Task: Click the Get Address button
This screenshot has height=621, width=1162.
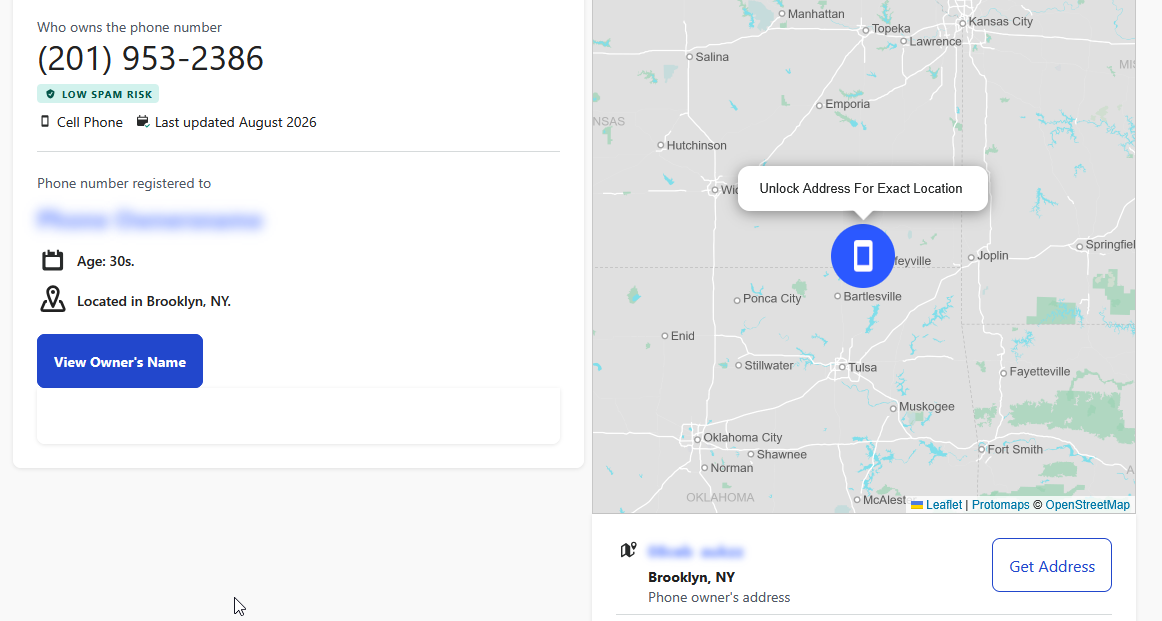Action: click(x=1052, y=565)
